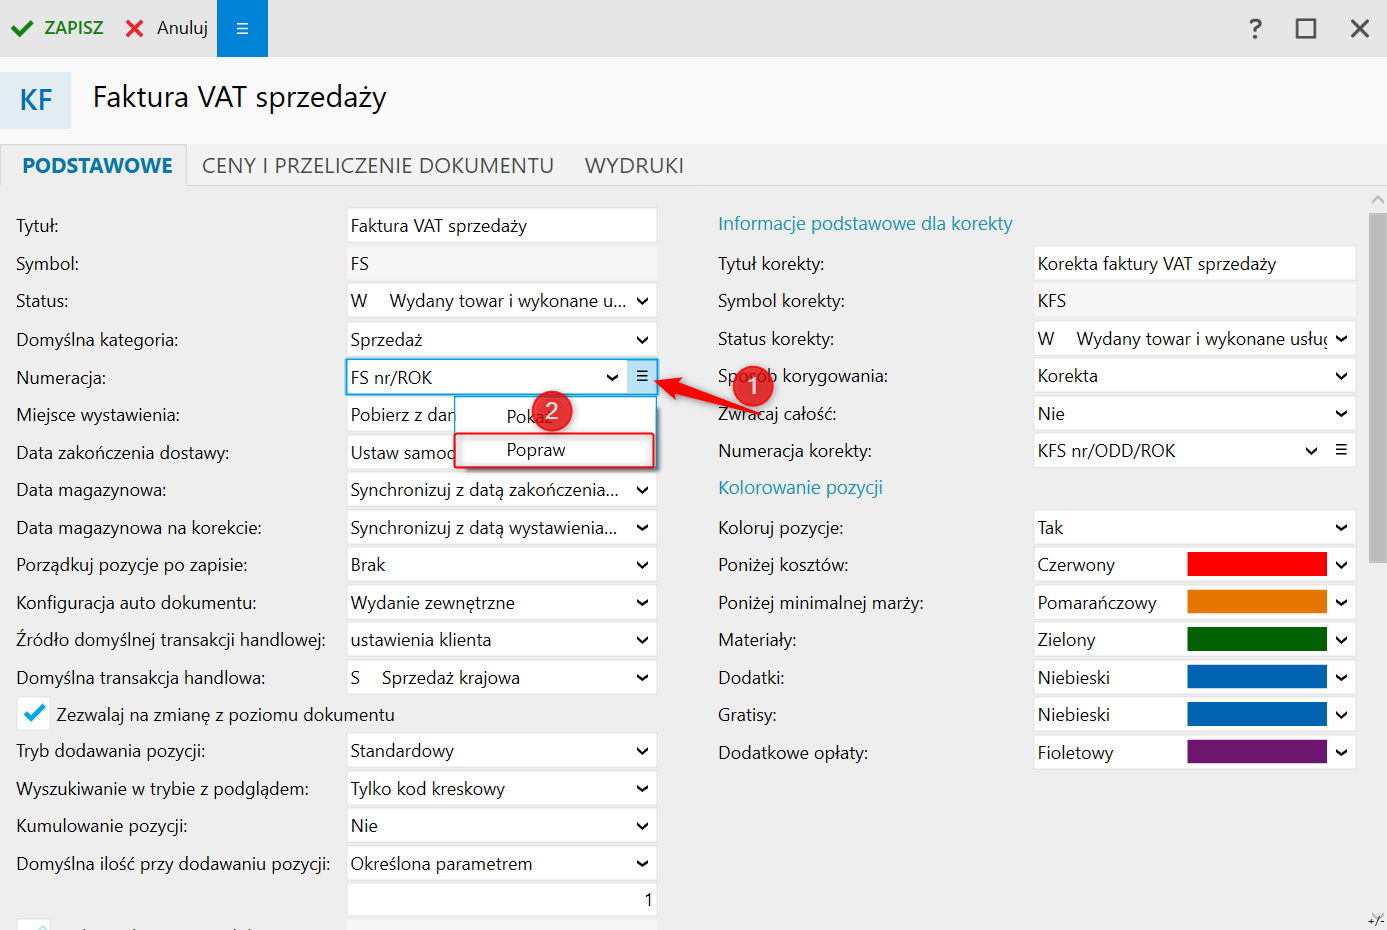The height and width of the screenshot is (930, 1387).
Task: Click the question mark help icon
Action: (1255, 28)
